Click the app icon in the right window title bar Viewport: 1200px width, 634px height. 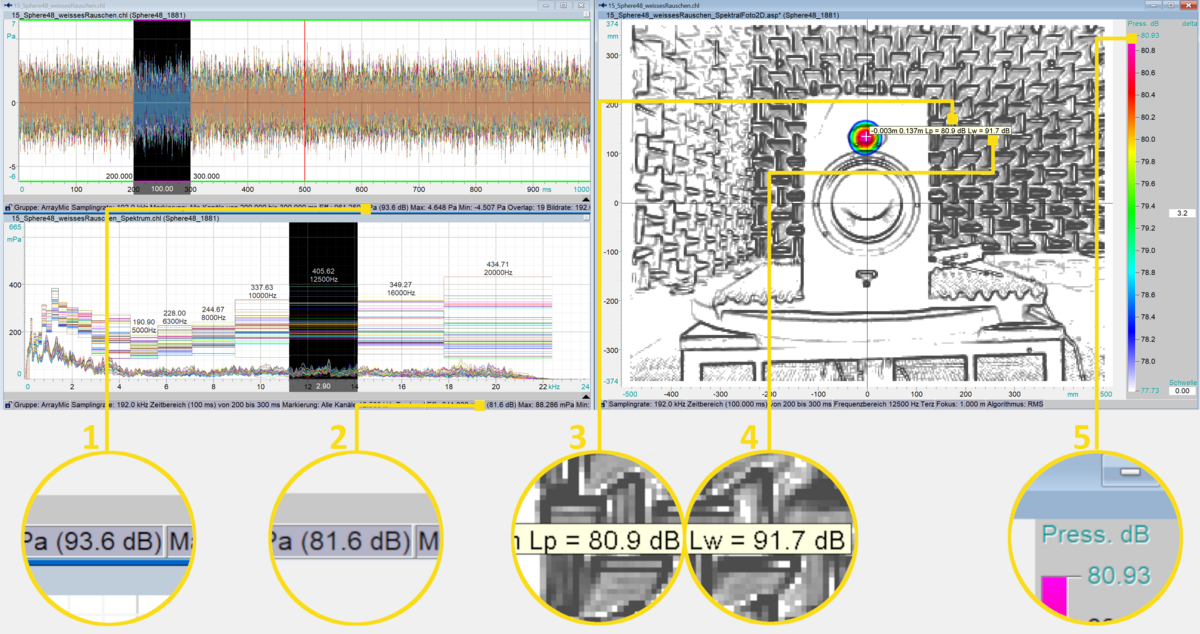604,5
